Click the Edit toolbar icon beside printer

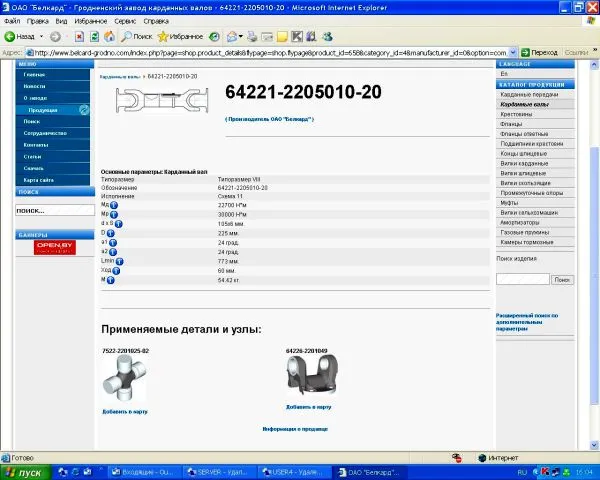[267, 37]
